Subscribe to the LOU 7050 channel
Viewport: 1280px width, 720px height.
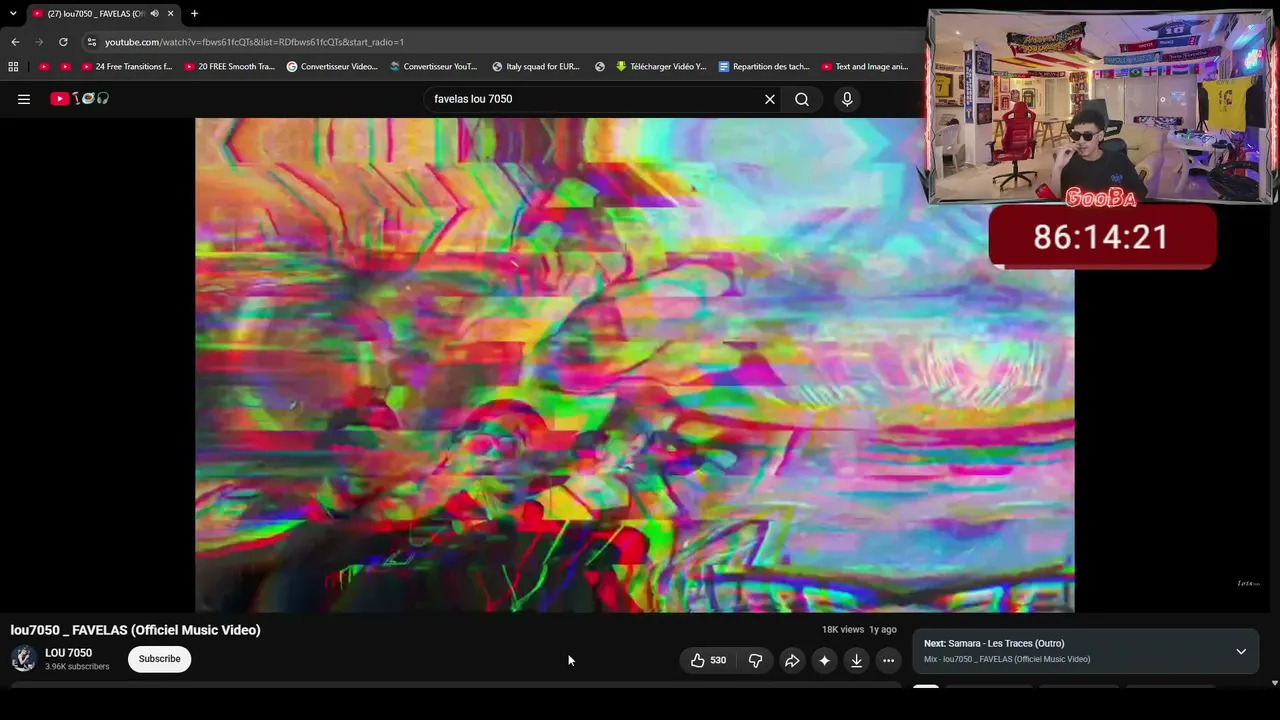click(159, 659)
